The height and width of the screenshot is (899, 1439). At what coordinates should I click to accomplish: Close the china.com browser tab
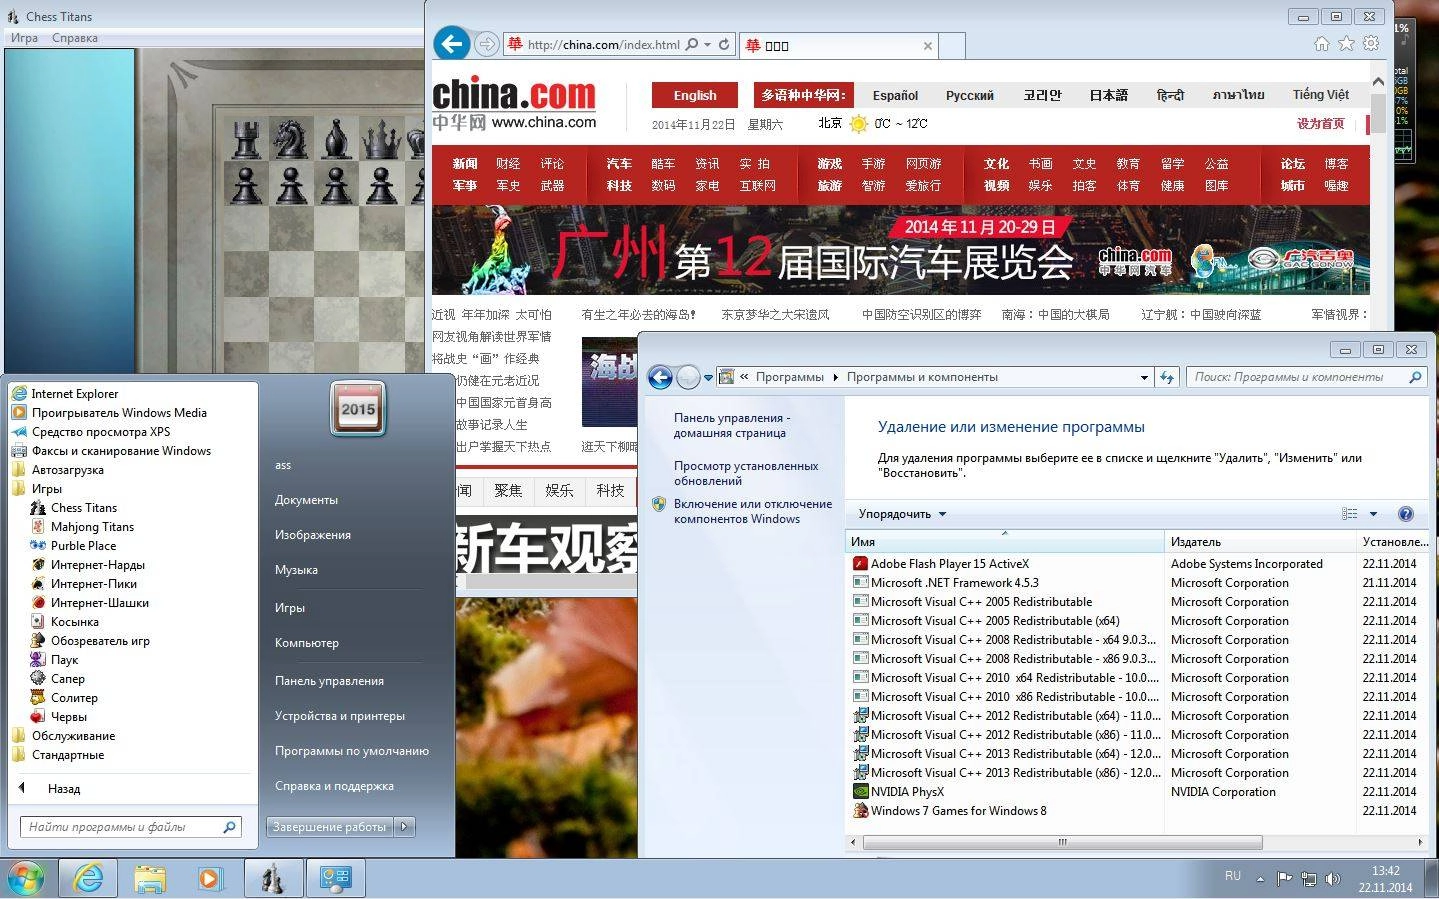(927, 46)
